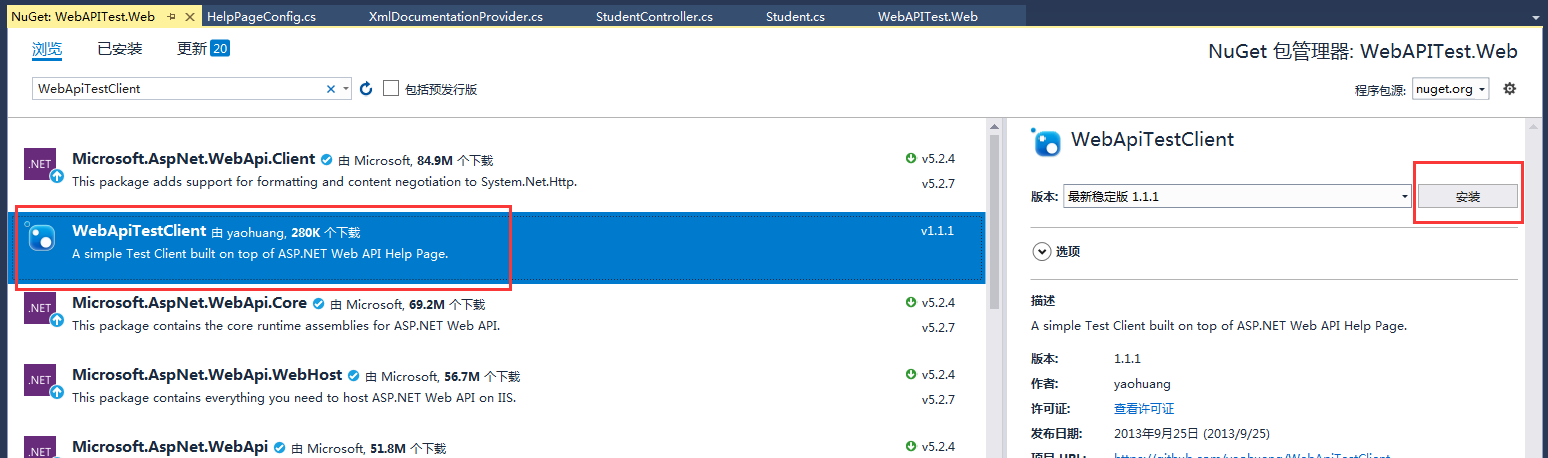Screen dimensions: 1548x458
Task: Click the verified badge next to Microsoft.AspNet.WebApi.Core
Action: click(x=318, y=303)
